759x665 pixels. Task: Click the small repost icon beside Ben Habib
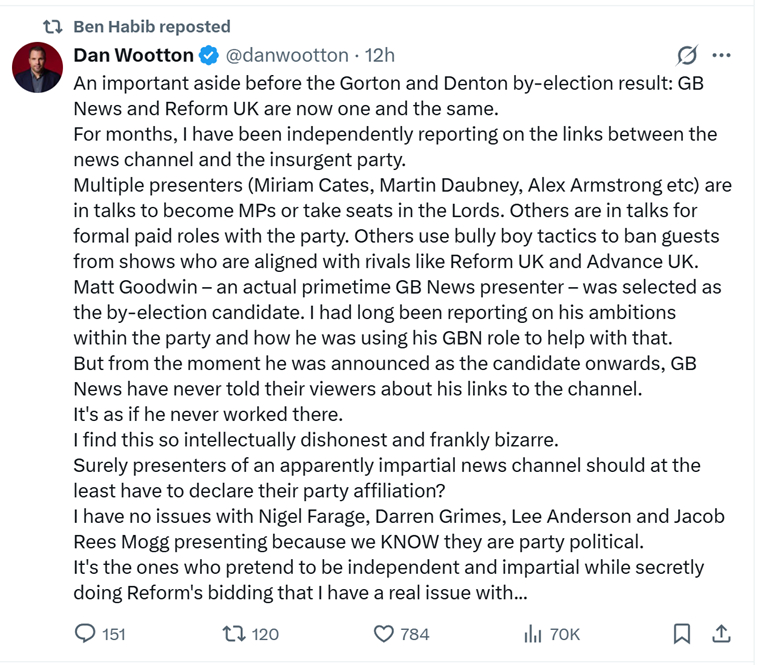coord(53,26)
